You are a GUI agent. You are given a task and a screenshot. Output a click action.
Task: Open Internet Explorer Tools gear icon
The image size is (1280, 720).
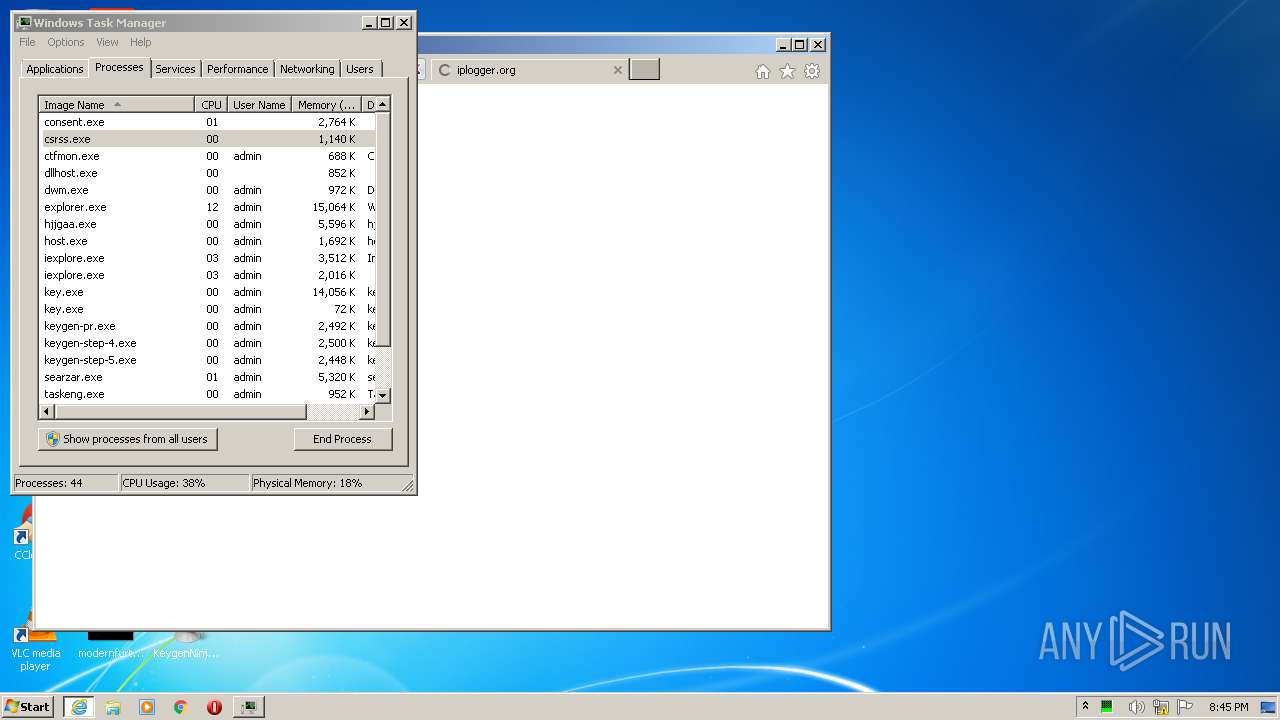812,71
